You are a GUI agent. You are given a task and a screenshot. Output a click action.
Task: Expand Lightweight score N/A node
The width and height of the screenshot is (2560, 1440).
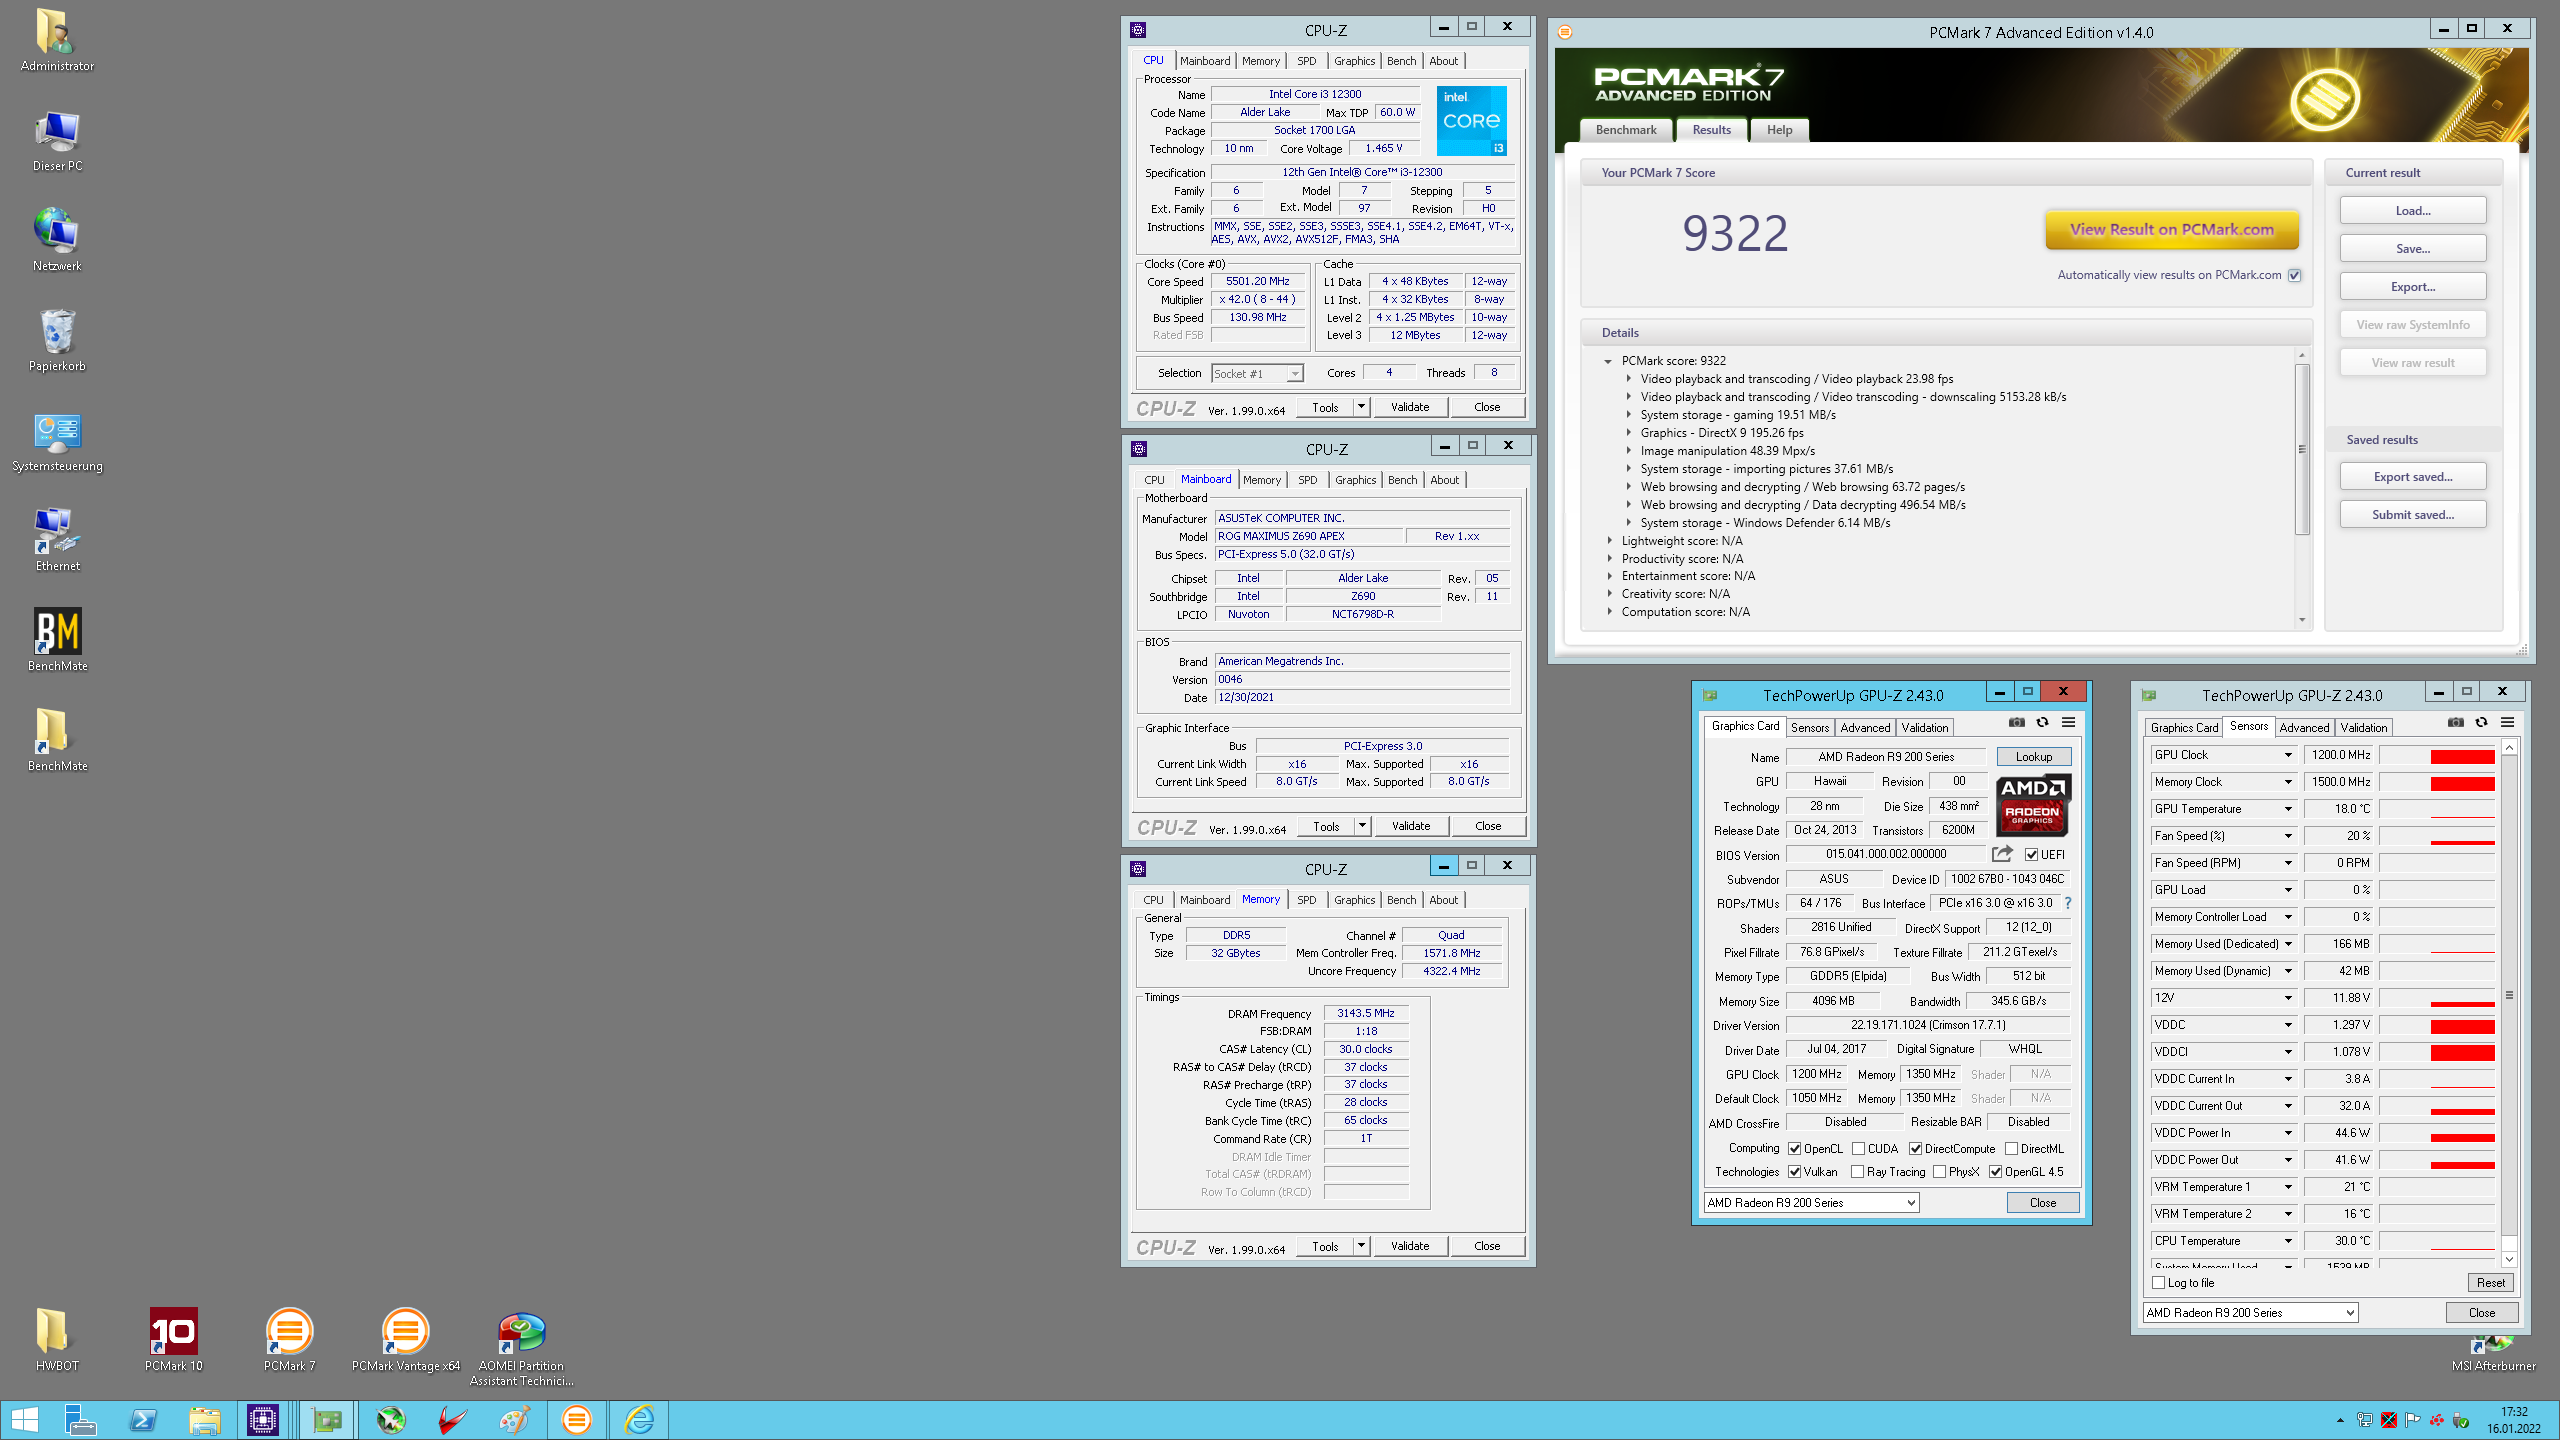[x=1609, y=541]
